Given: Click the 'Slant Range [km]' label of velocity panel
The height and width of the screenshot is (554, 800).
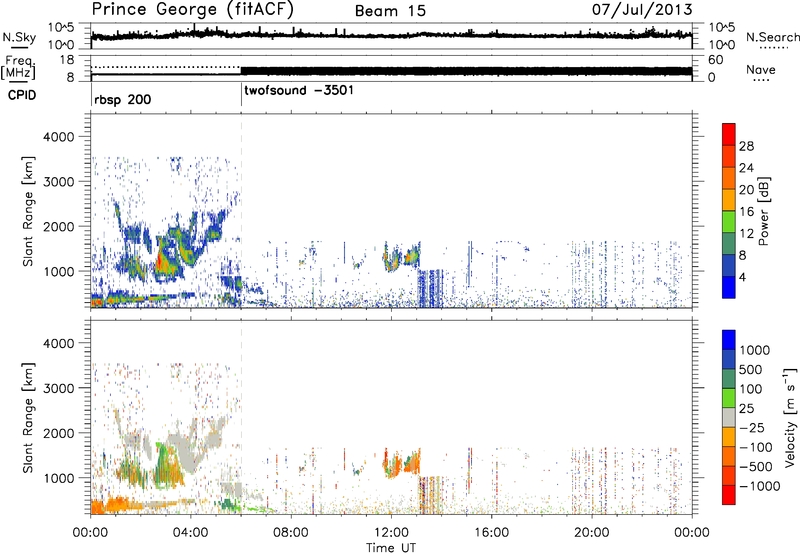Looking at the screenshot, I should tap(28, 418).
